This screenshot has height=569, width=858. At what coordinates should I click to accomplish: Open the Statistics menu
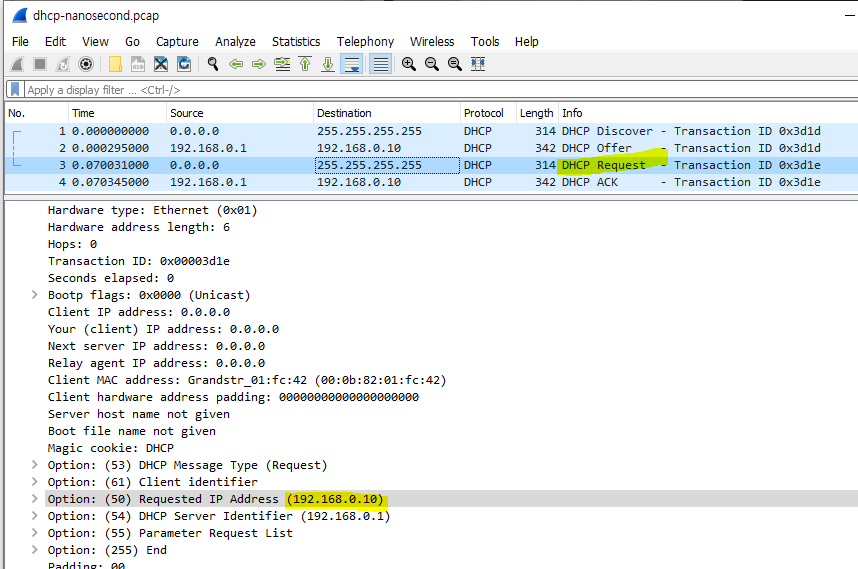point(296,42)
